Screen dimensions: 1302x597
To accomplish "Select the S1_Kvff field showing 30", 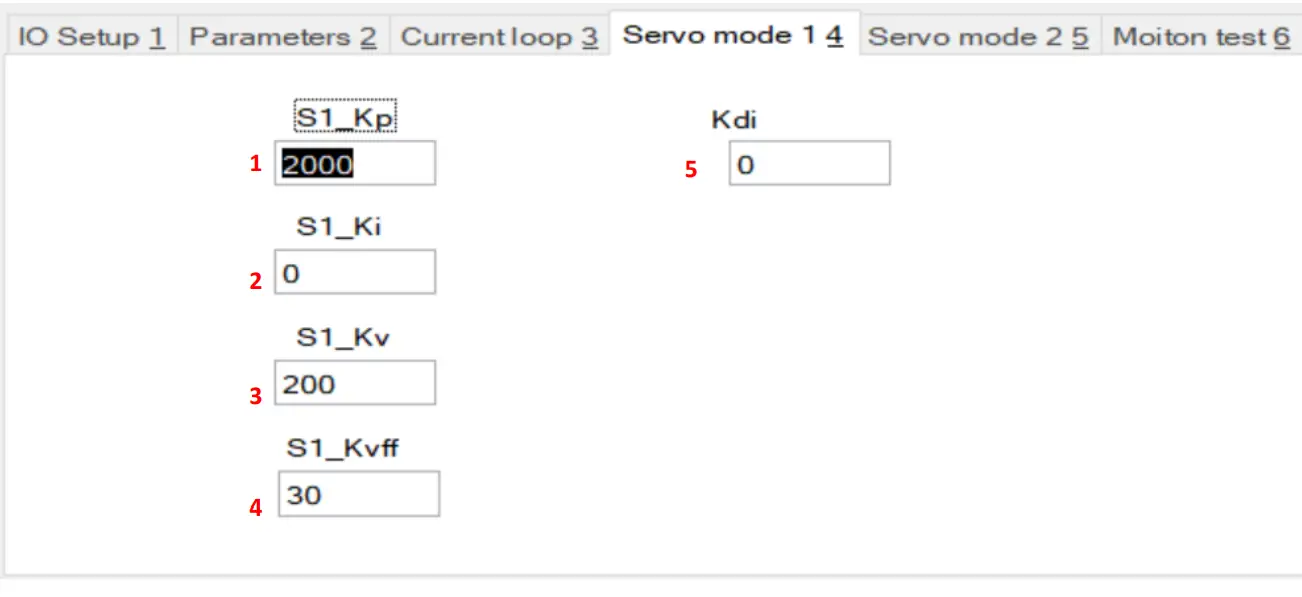I will [x=358, y=494].
